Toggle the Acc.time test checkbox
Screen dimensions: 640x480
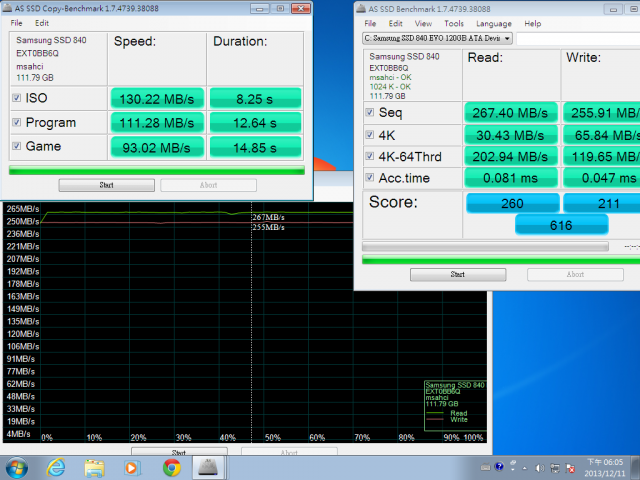[370, 178]
